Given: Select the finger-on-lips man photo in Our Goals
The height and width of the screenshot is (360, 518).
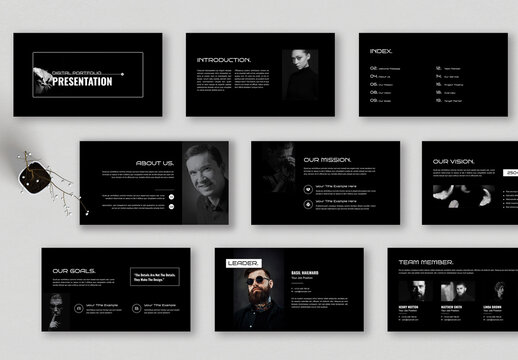Looking at the screenshot, I should click(x=56, y=312).
